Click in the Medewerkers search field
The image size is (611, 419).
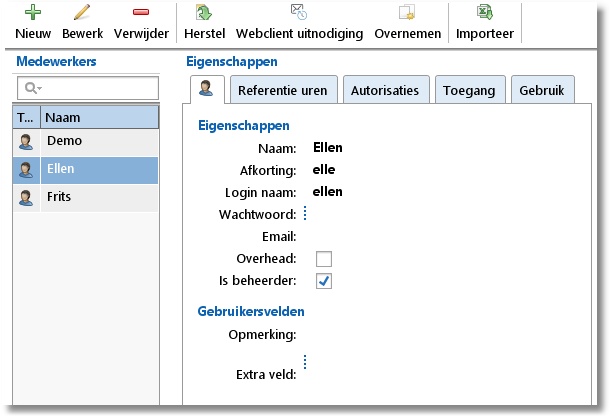pos(95,89)
